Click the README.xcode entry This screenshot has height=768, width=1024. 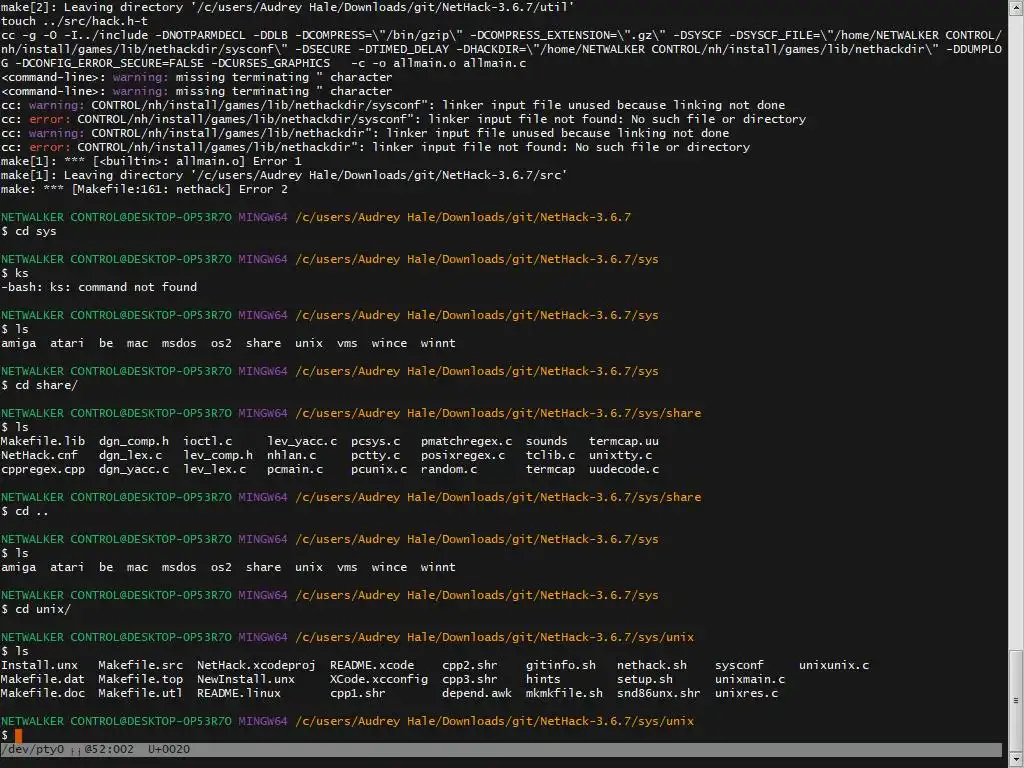[372, 665]
